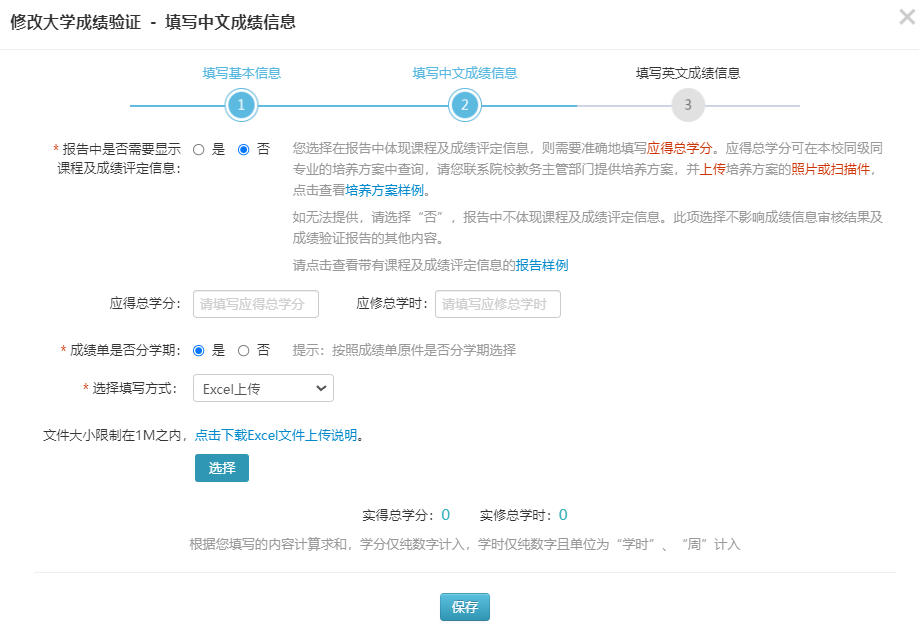Open the 选择填写方式 dropdown showing Excel上传
Screen dimensions: 919x632
(x=262, y=388)
